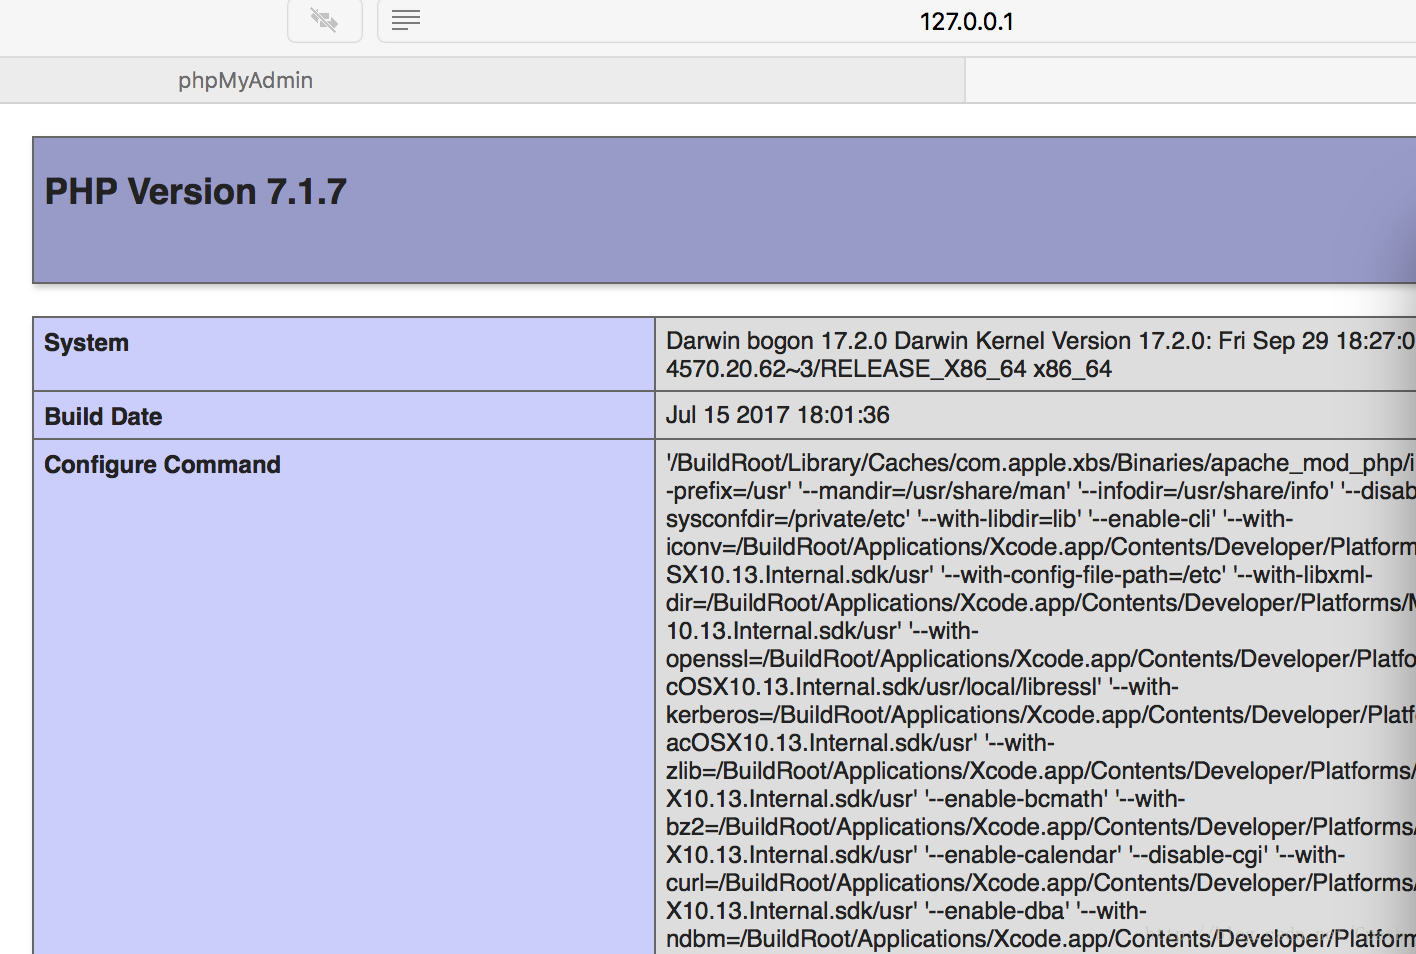1416x954 pixels.
Task: Click the line 'cOSX10.13.Internal.sdk/usr/local/libressl'
Action: tap(922, 687)
